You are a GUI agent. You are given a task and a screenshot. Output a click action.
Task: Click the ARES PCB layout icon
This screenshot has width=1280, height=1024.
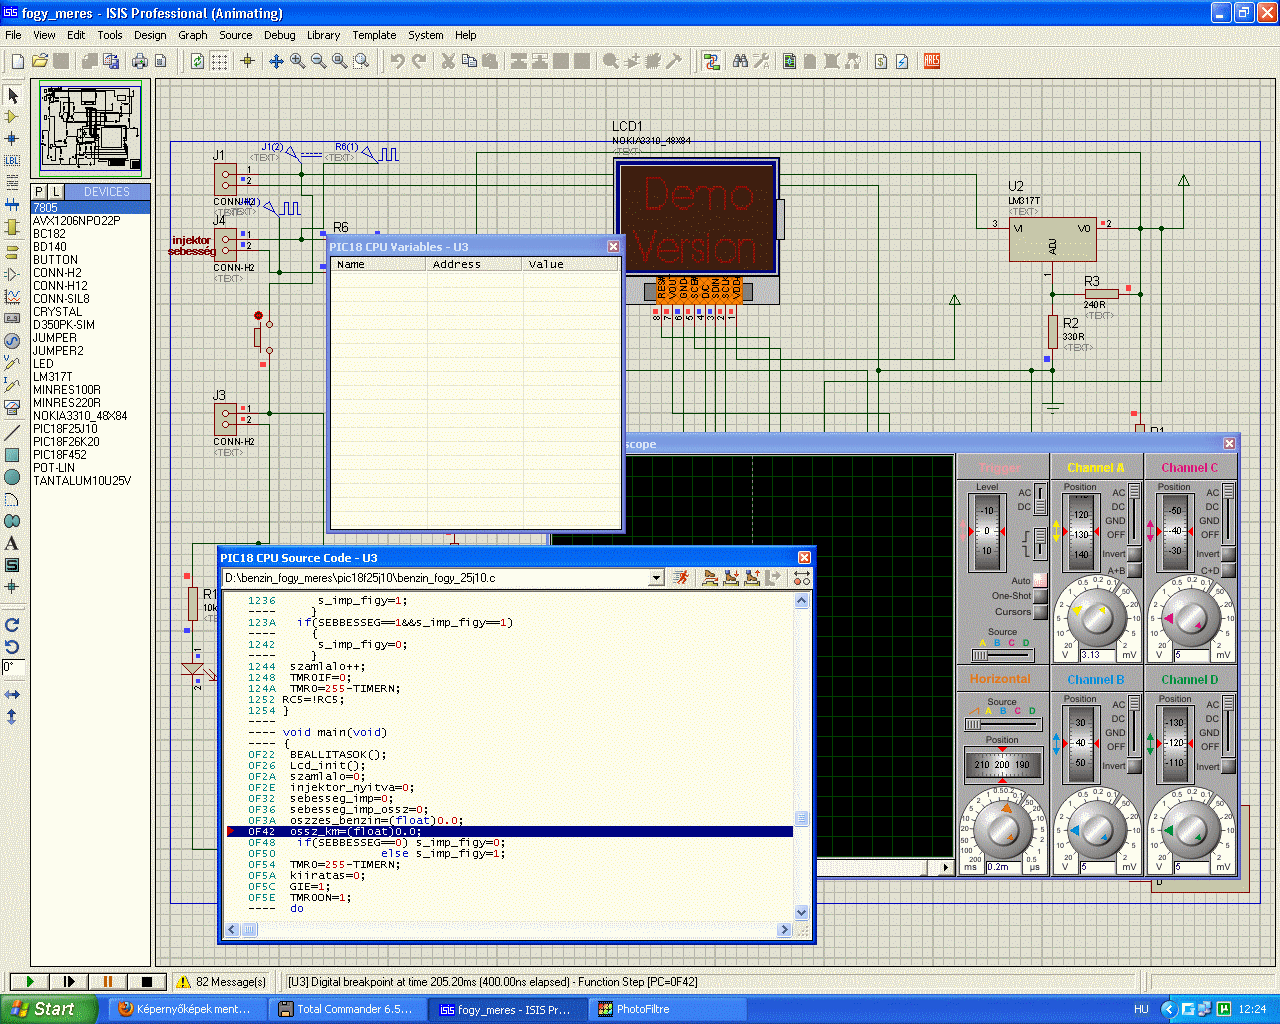(x=931, y=61)
